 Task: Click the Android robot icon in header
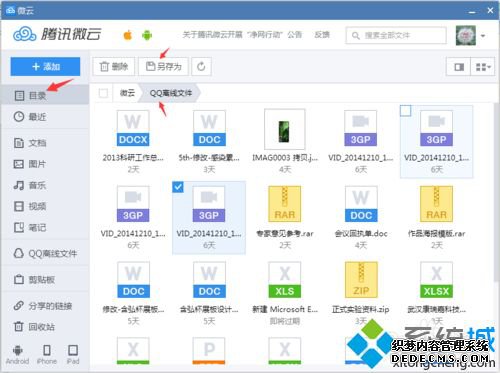pyautogui.click(x=147, y=35)
